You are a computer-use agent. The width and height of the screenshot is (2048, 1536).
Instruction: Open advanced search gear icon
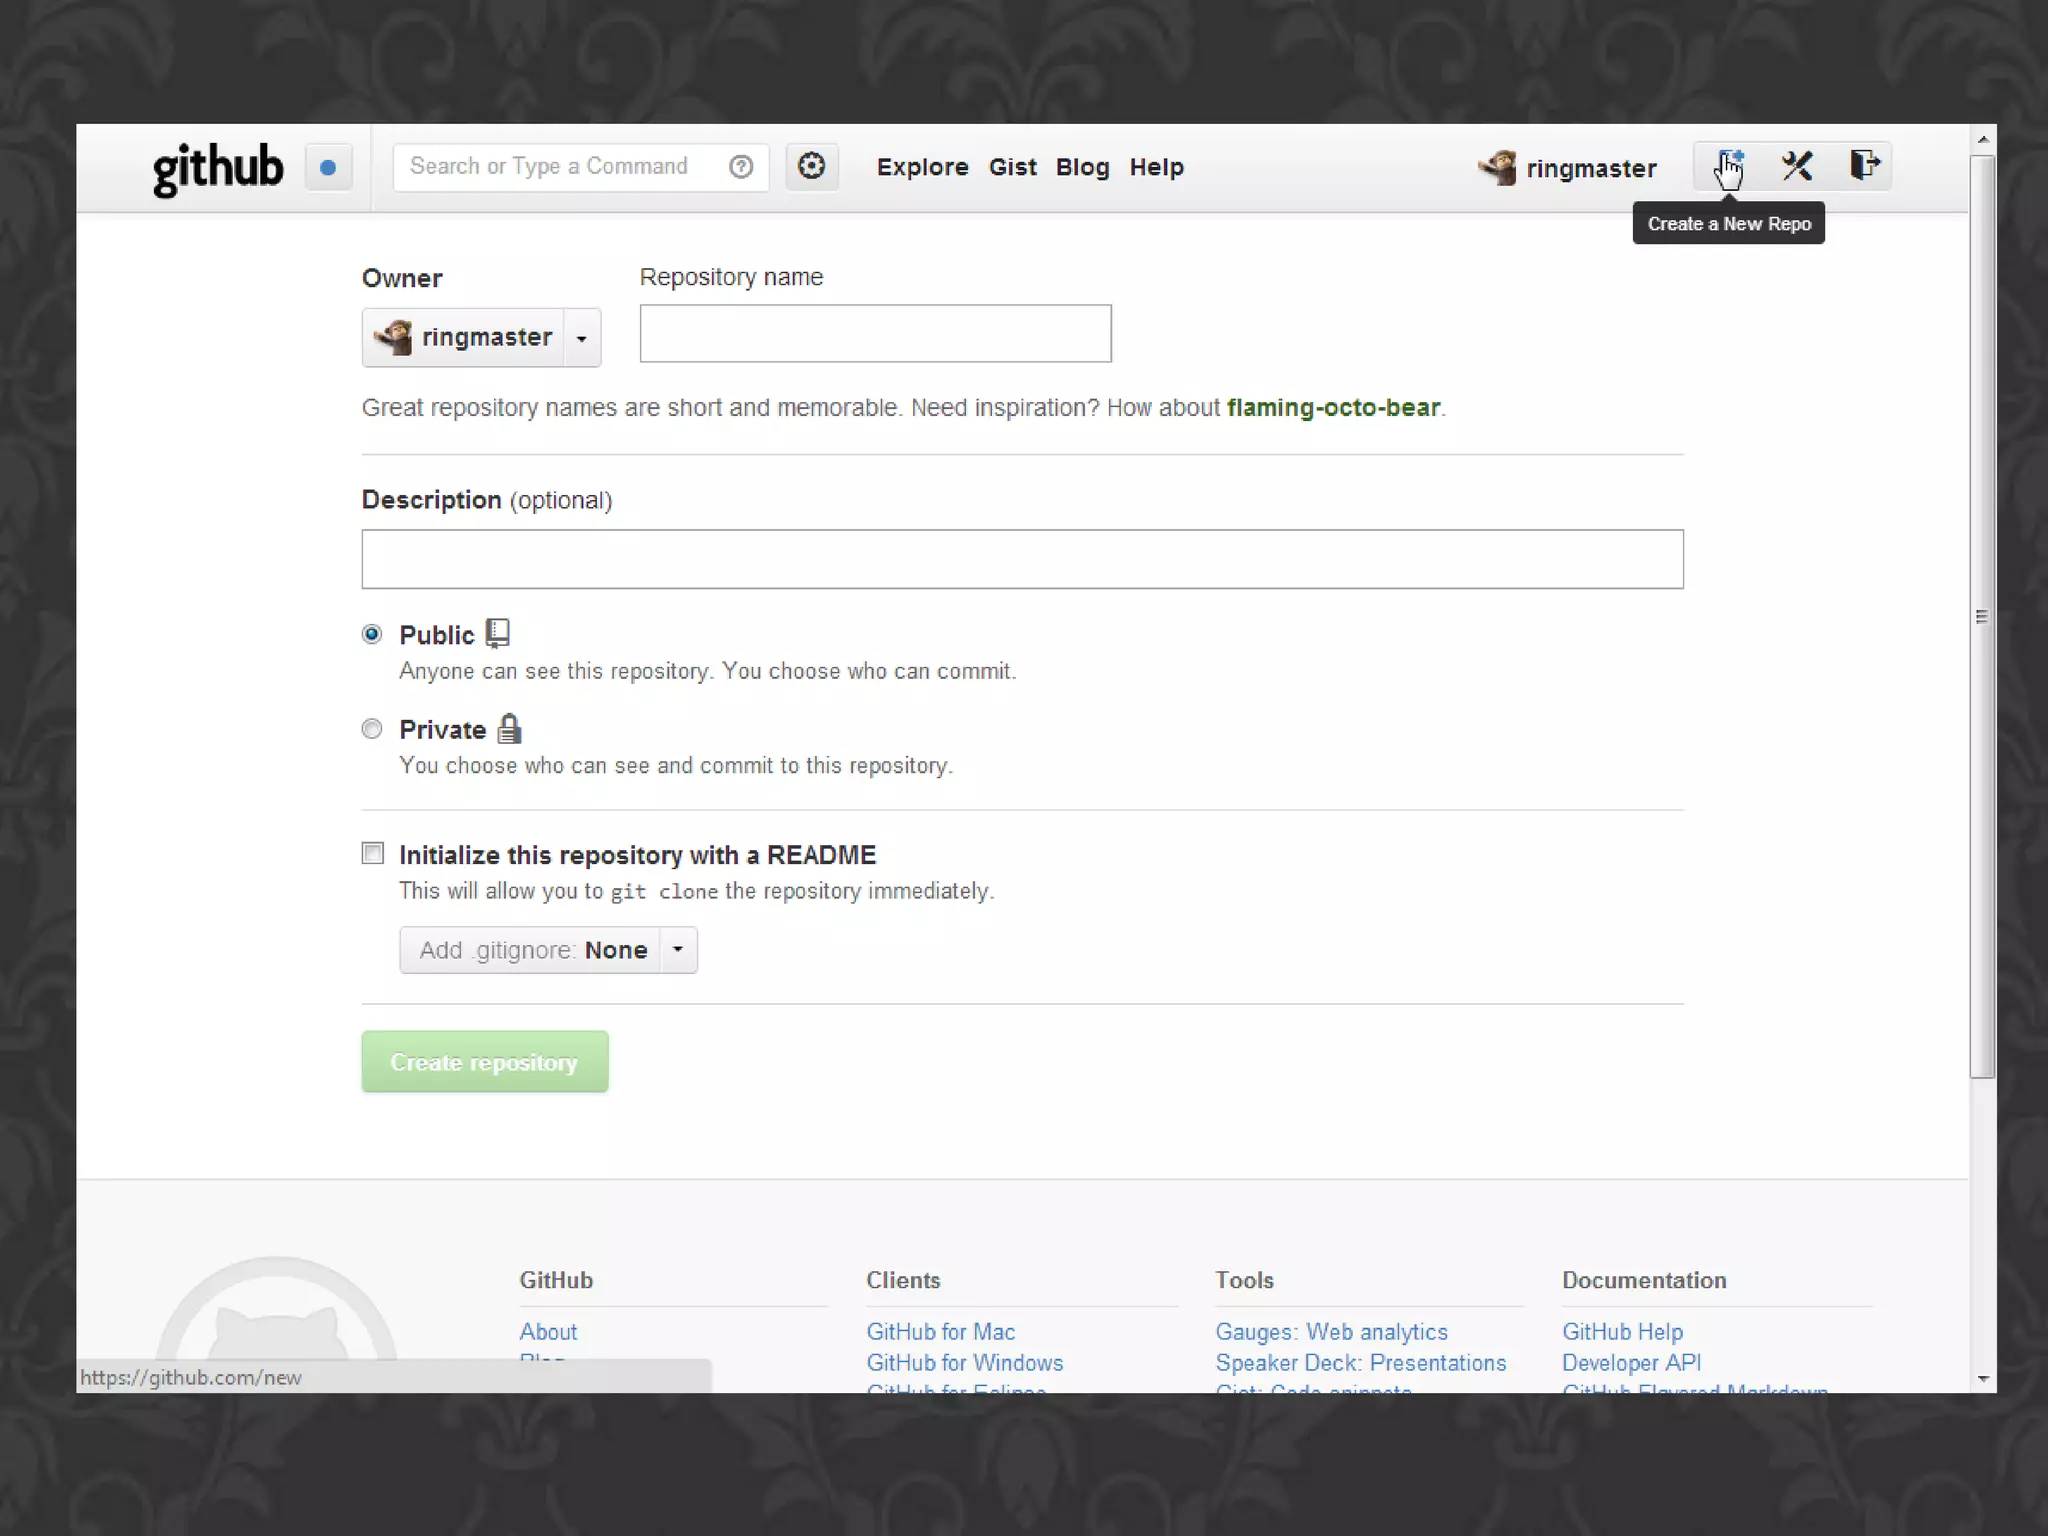[811, 166]
